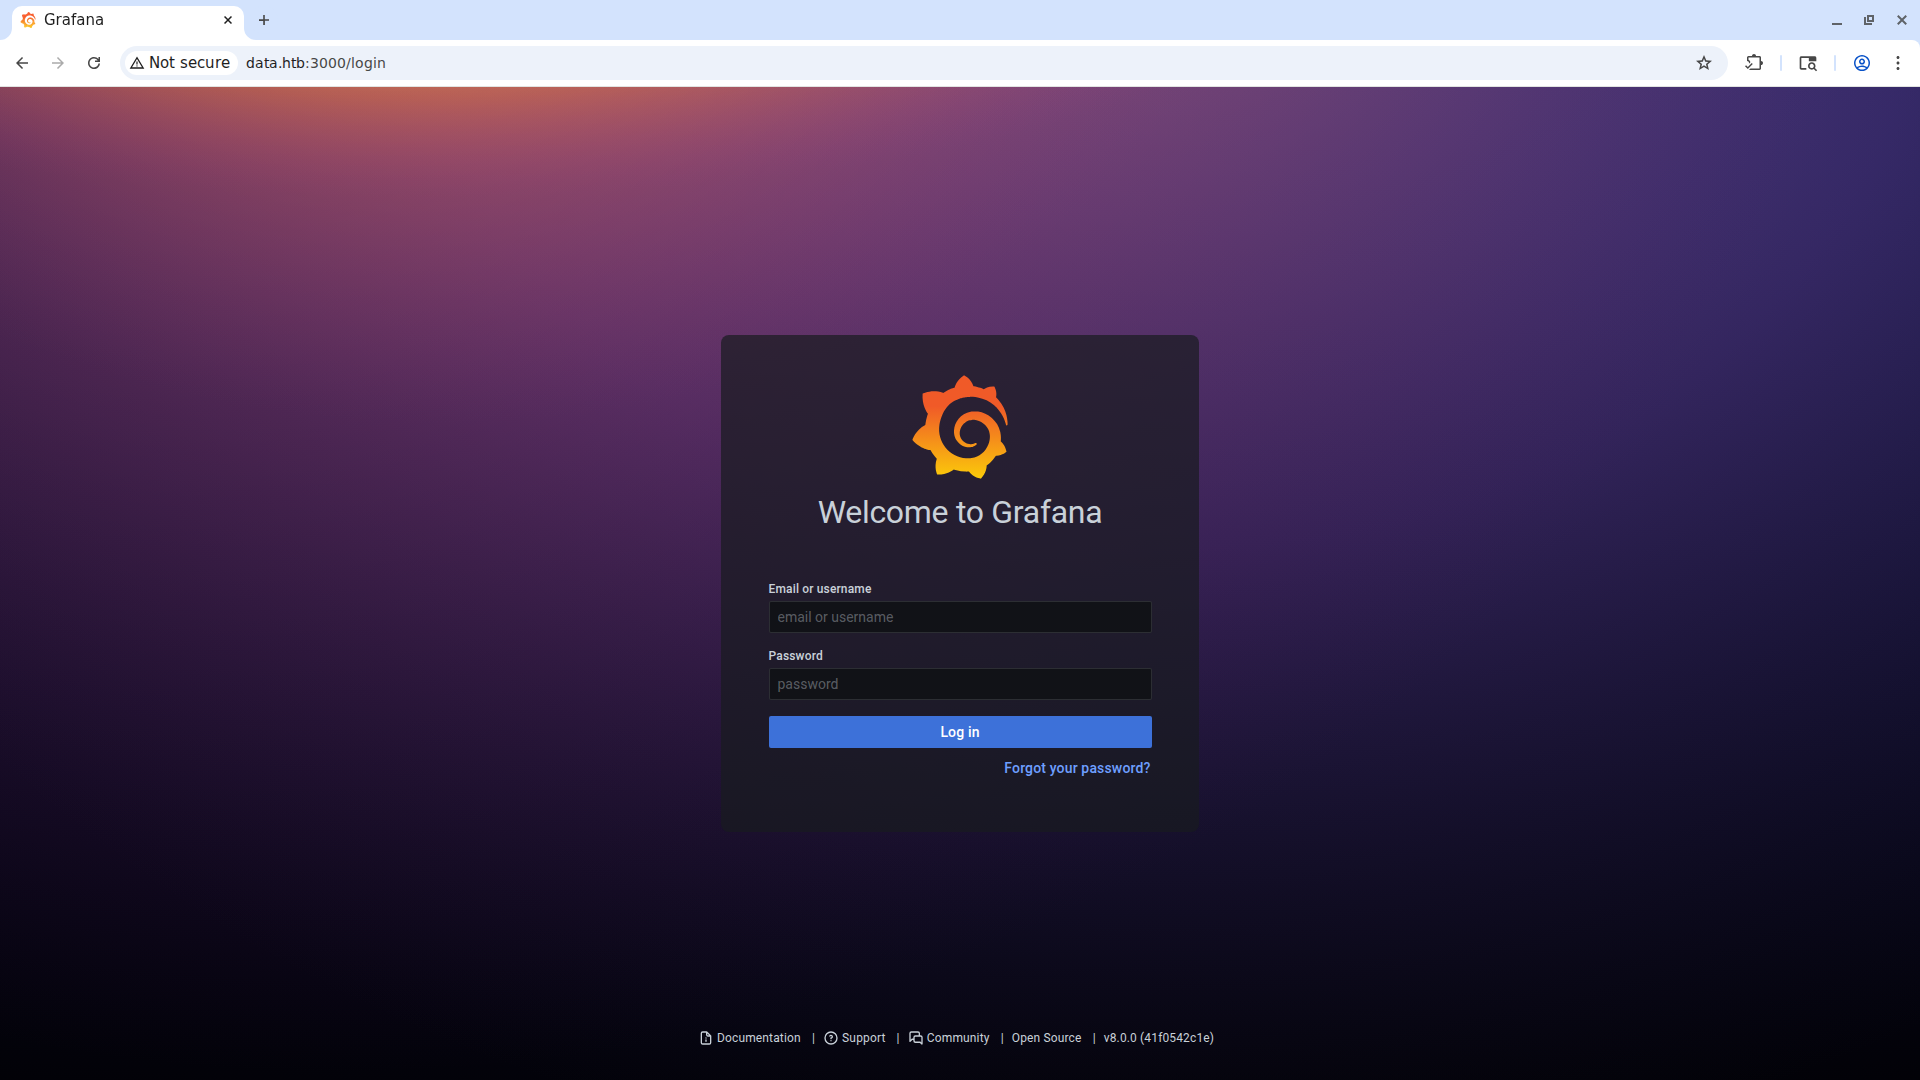Select the Grafana tab
The width and height of the screenshot is (1920, 1080).
pyautogui.click(x=128, y=20)
